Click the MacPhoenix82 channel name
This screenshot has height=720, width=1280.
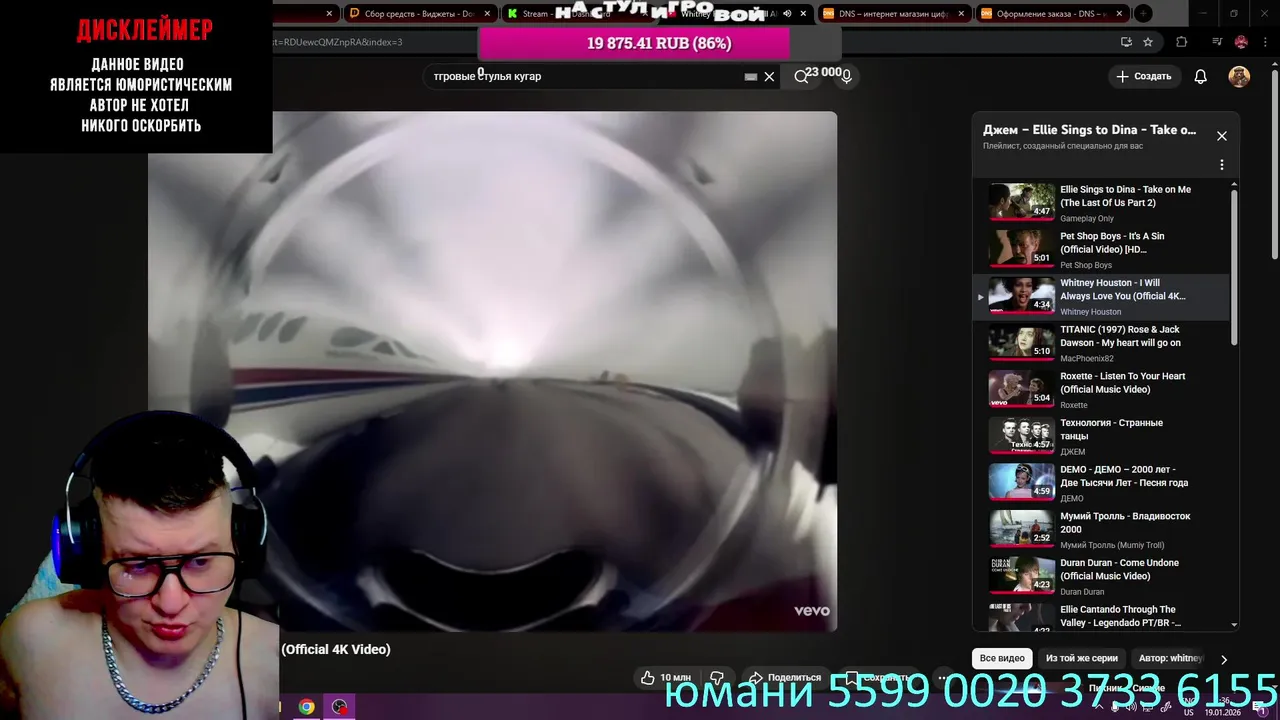coord(1086,358)
